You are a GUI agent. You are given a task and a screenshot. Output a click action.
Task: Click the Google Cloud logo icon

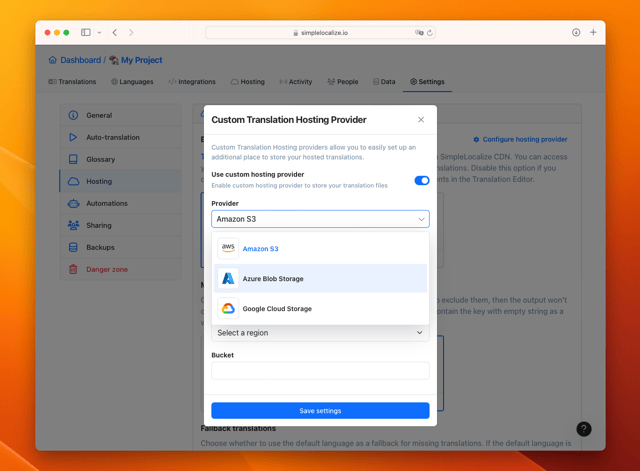point(228,309)
